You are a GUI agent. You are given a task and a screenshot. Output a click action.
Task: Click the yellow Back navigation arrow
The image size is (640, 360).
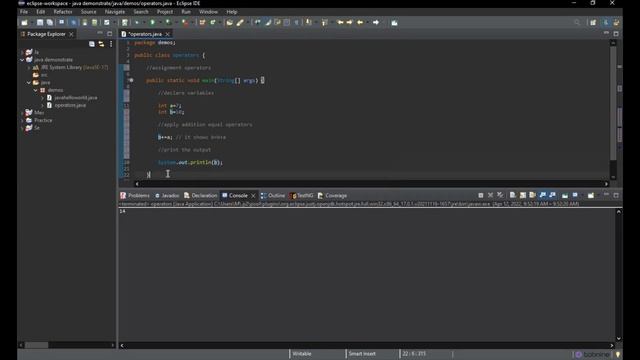[360, 23]
